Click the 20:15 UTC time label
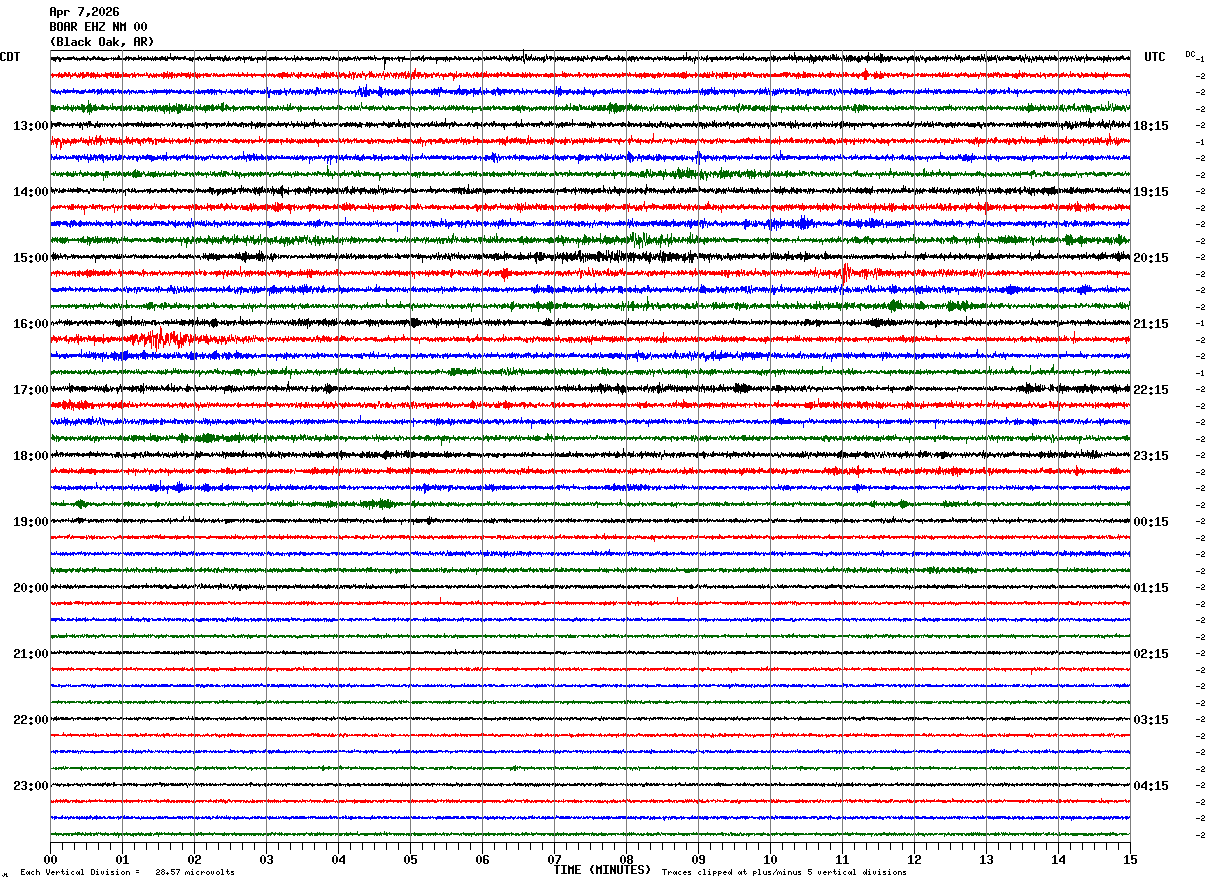This screenshot has width=1210, height=886. (x=1151, y=258)
